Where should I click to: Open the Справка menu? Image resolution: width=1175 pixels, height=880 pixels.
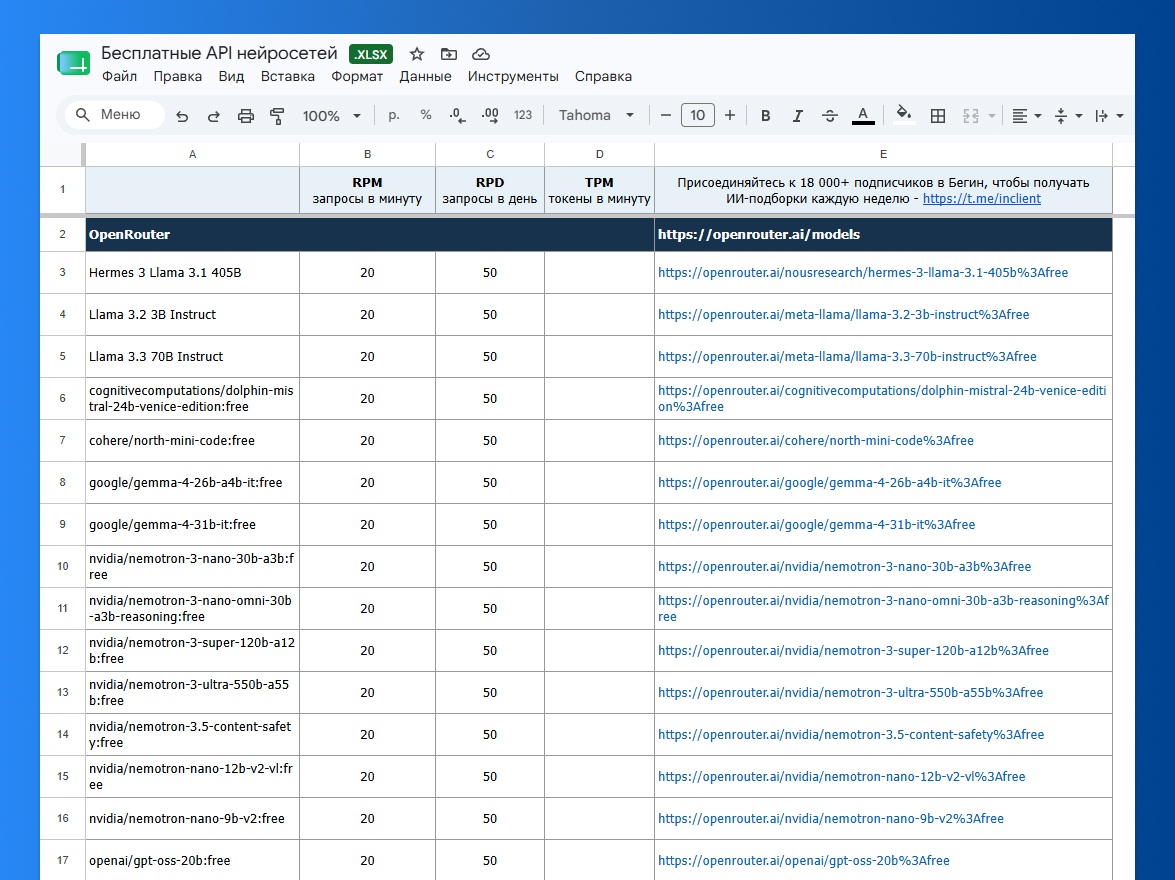click(x=603, y=76)
